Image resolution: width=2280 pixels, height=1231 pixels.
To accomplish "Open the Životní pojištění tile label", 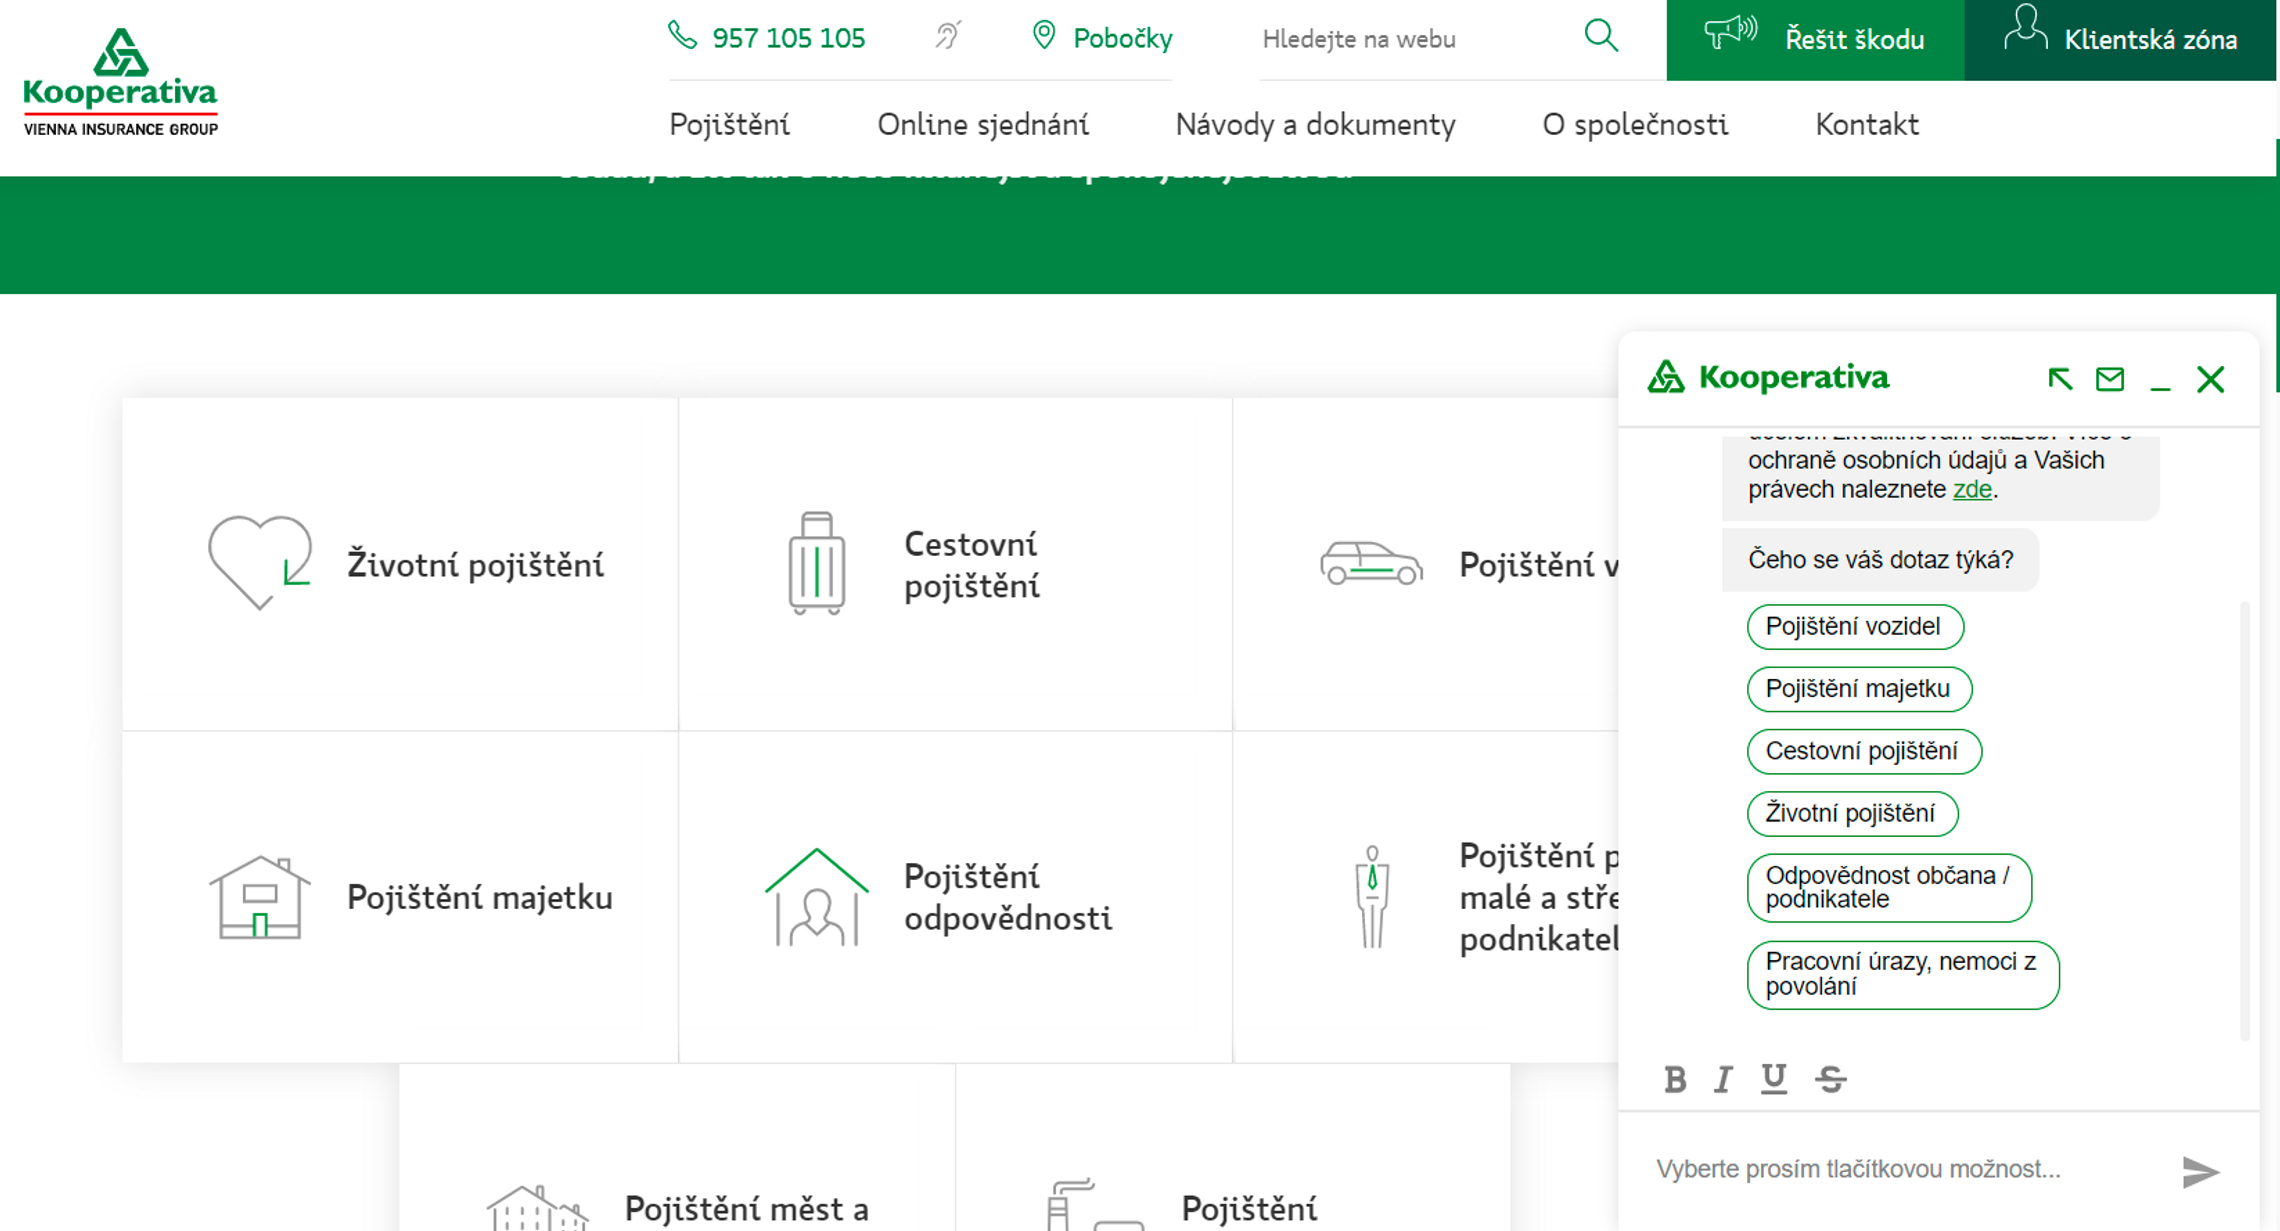I will [475, 565].
